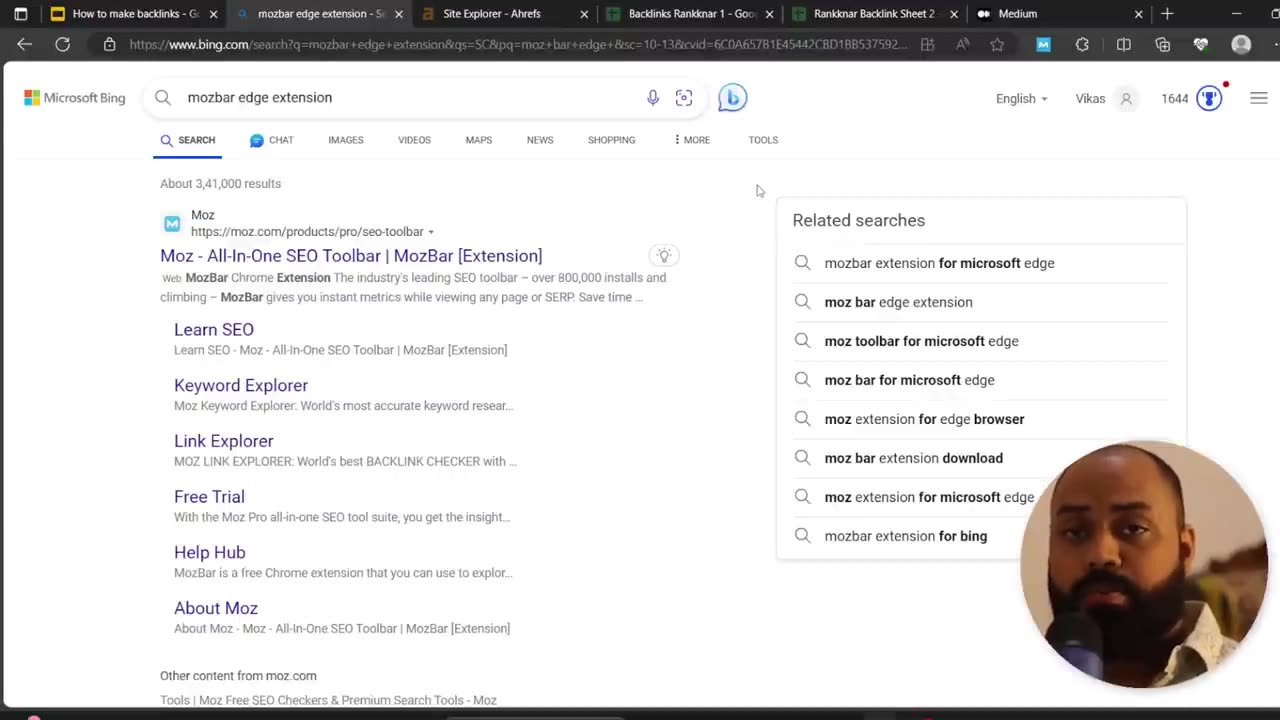Close the Site Explorer - Ahrefs tab
Image resolution: width=1280 pixels, height=720 pixels.
pyautogui.click(x=584, y=14)
